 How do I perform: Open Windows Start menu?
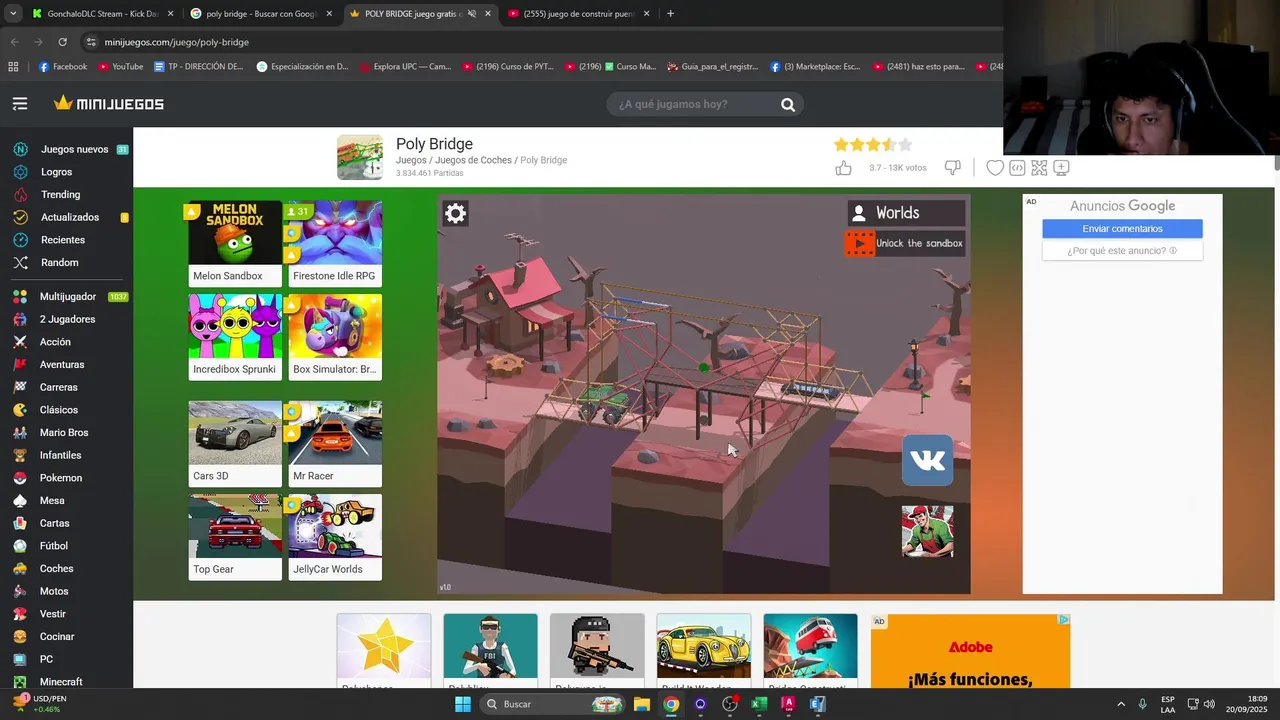tap(463, 704)
